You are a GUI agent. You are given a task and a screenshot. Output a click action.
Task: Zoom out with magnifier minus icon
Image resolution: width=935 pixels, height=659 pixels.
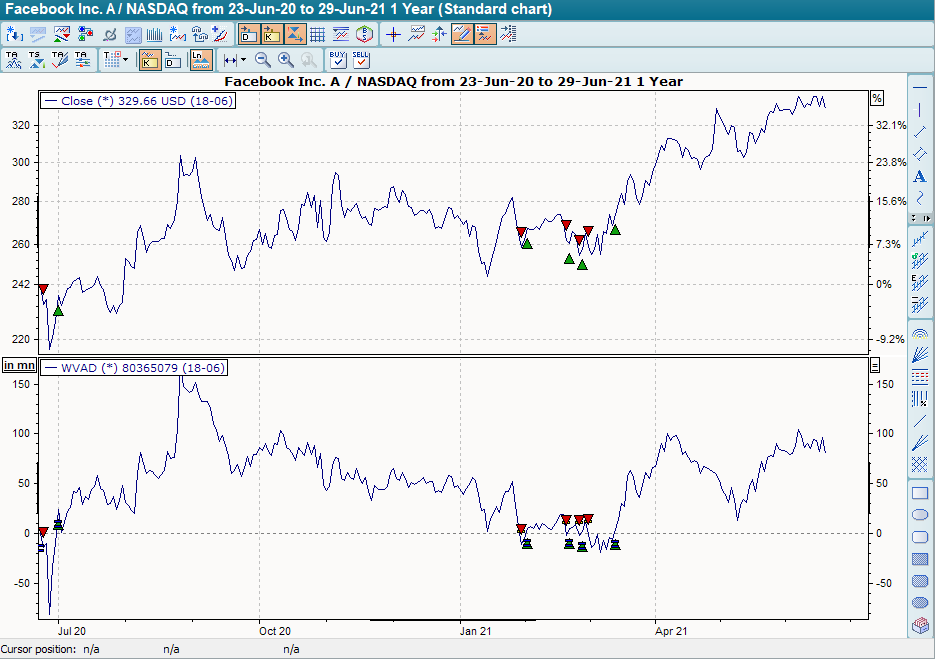263,60
